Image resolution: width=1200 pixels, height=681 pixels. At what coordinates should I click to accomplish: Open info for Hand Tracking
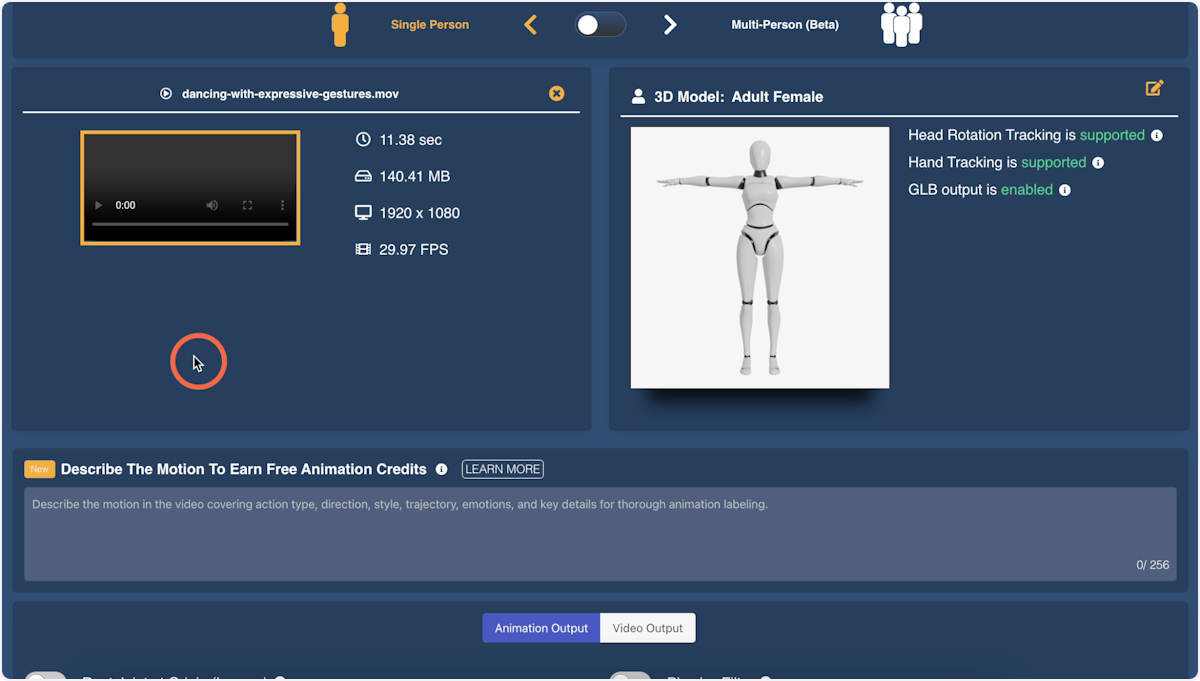pos(1098,162)
